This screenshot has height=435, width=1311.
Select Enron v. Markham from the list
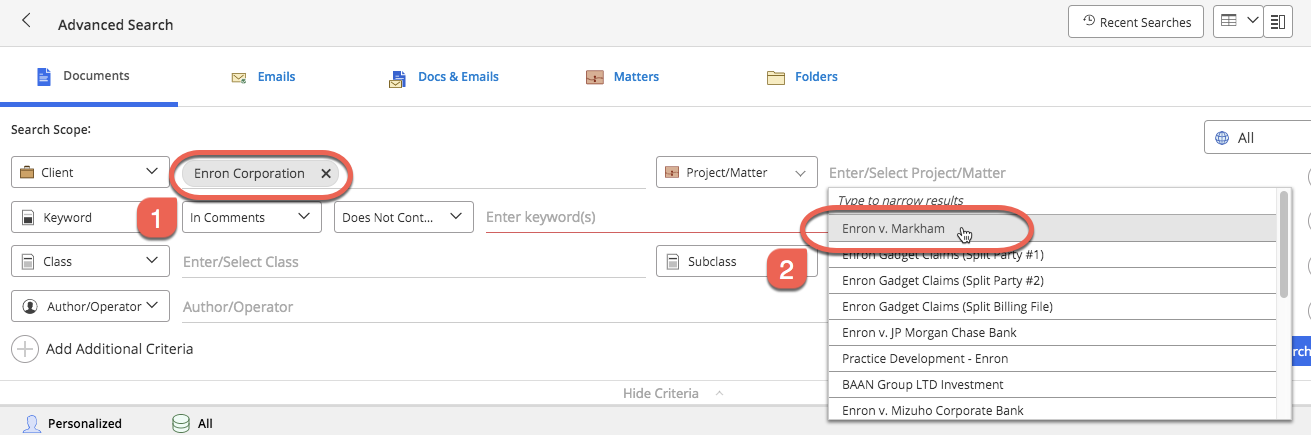tap(893, 229)
